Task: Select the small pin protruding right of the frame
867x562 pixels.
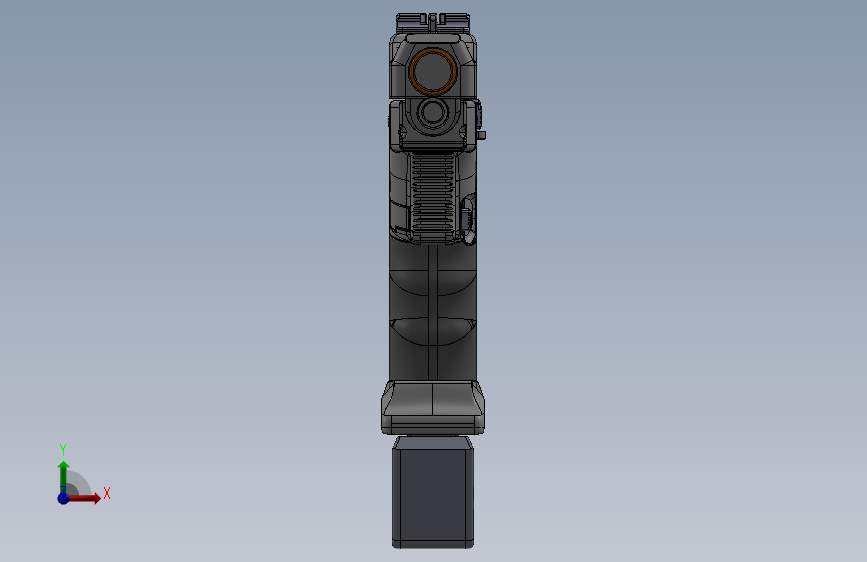Action: pyautogui.click(x=482, y=135)
